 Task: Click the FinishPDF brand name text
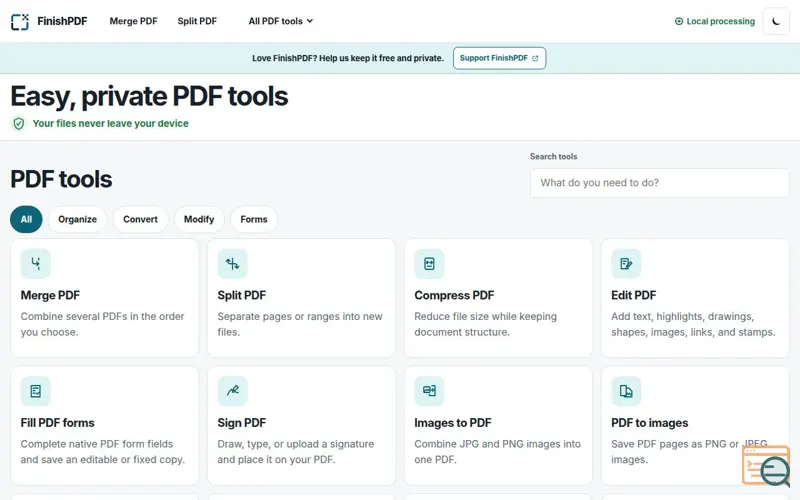(x=62, y=21)
